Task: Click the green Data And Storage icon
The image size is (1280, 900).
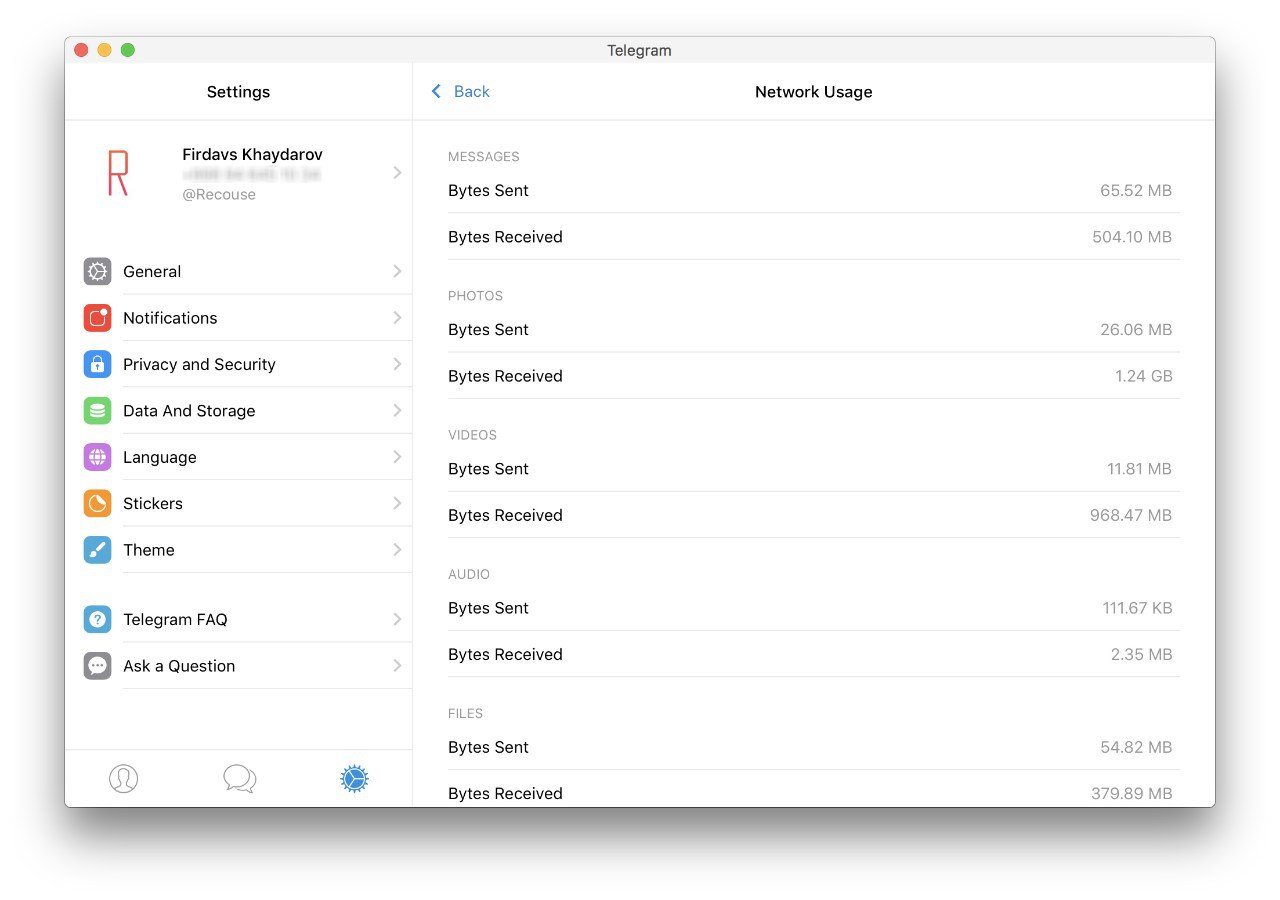Action: point(97,411)
